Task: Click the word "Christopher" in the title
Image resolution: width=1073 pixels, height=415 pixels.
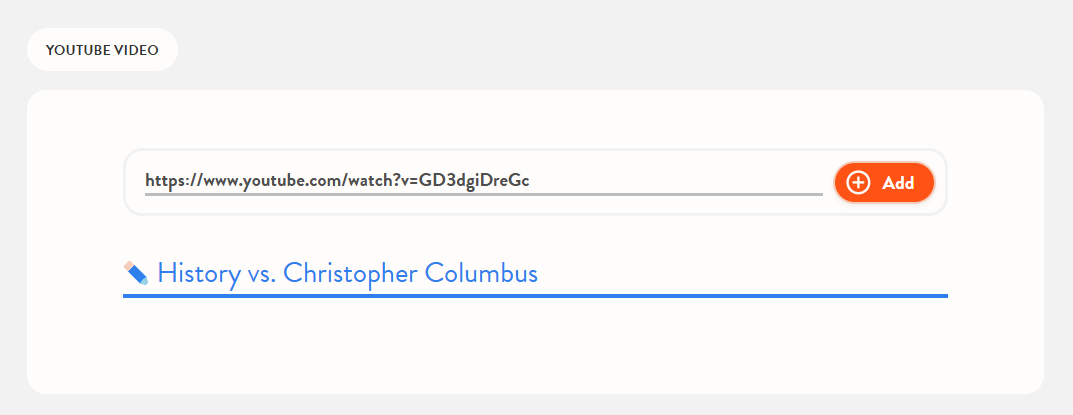Action: click(349, 273)
